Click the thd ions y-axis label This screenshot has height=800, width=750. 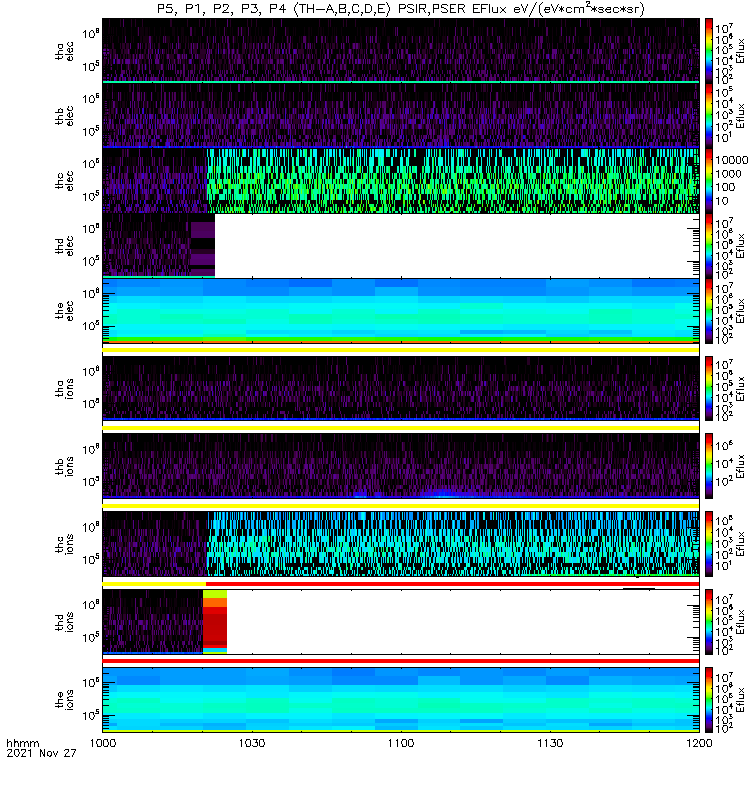(x=62, y=622)
